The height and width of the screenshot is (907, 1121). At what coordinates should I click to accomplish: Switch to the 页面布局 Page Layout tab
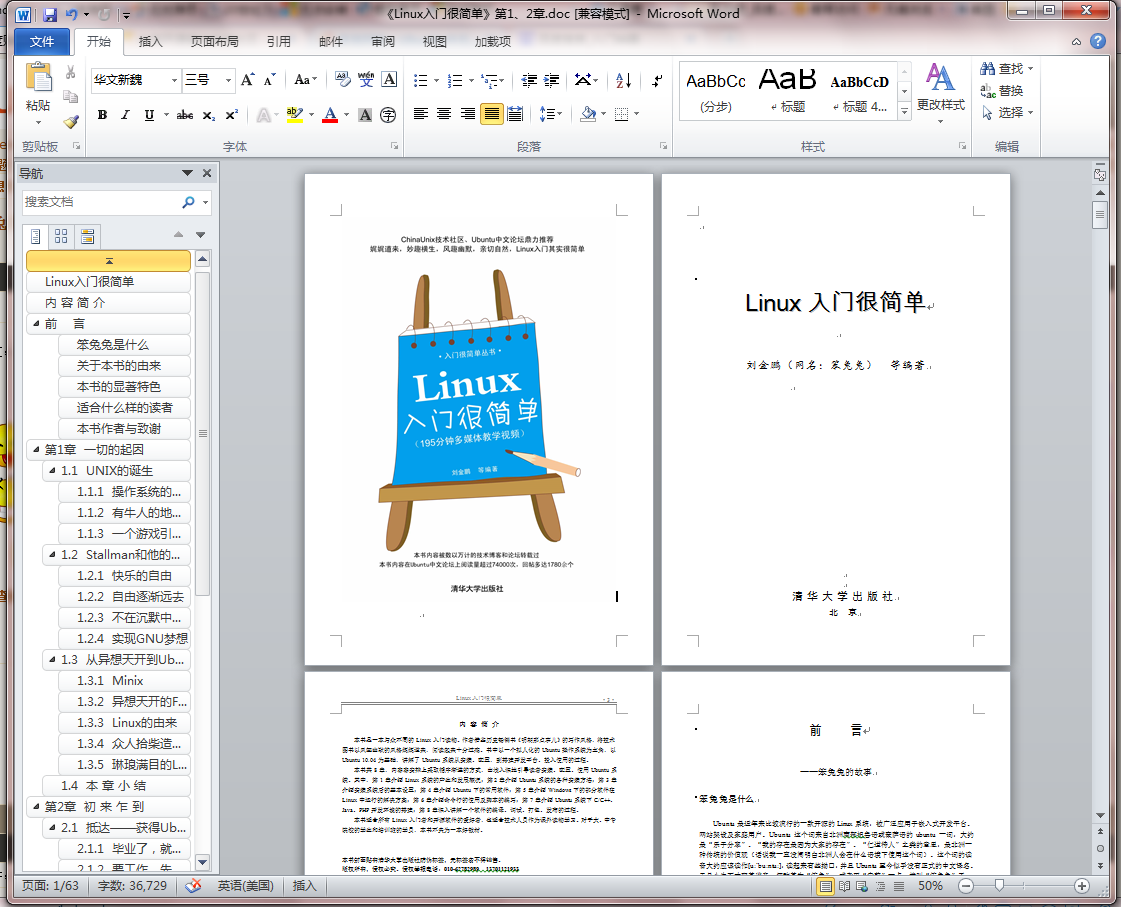tap(214, 41)
